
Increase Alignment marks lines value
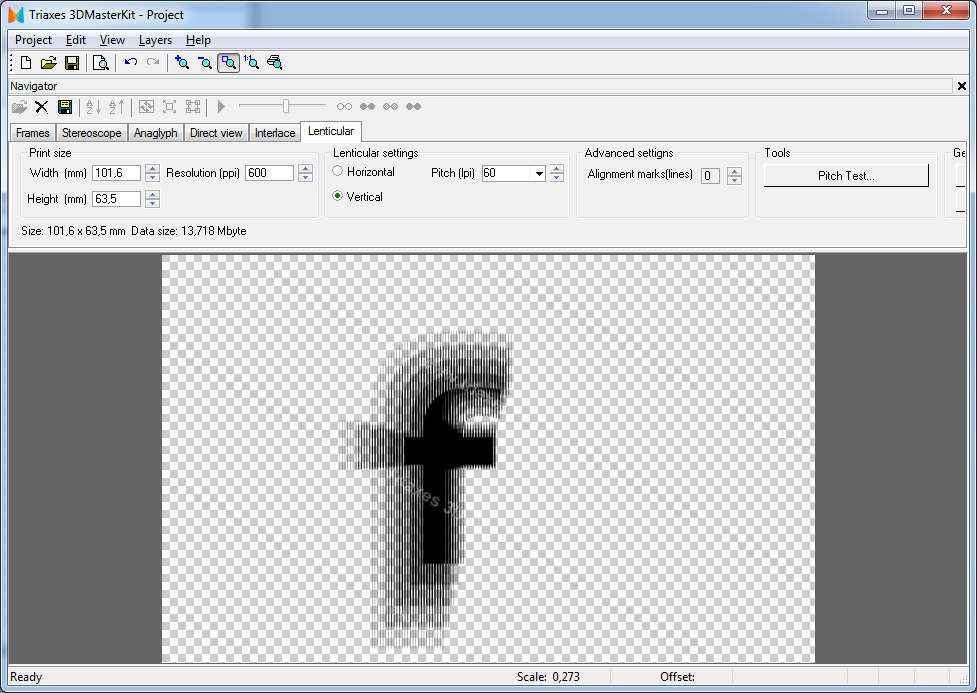click(x=735, y=172)
